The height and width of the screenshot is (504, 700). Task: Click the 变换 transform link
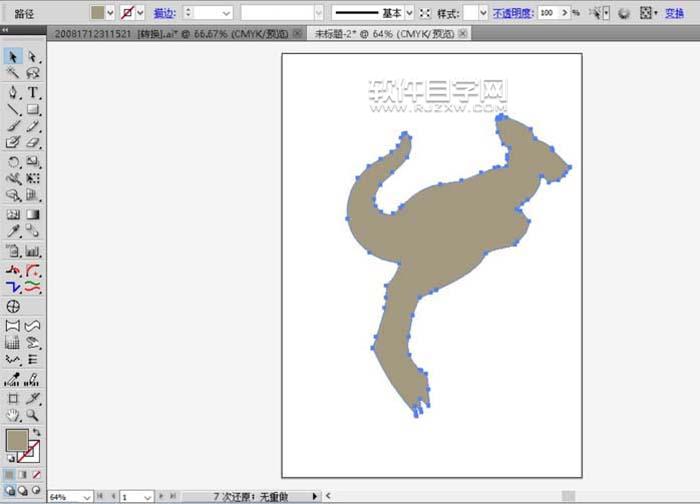point(674,13)
